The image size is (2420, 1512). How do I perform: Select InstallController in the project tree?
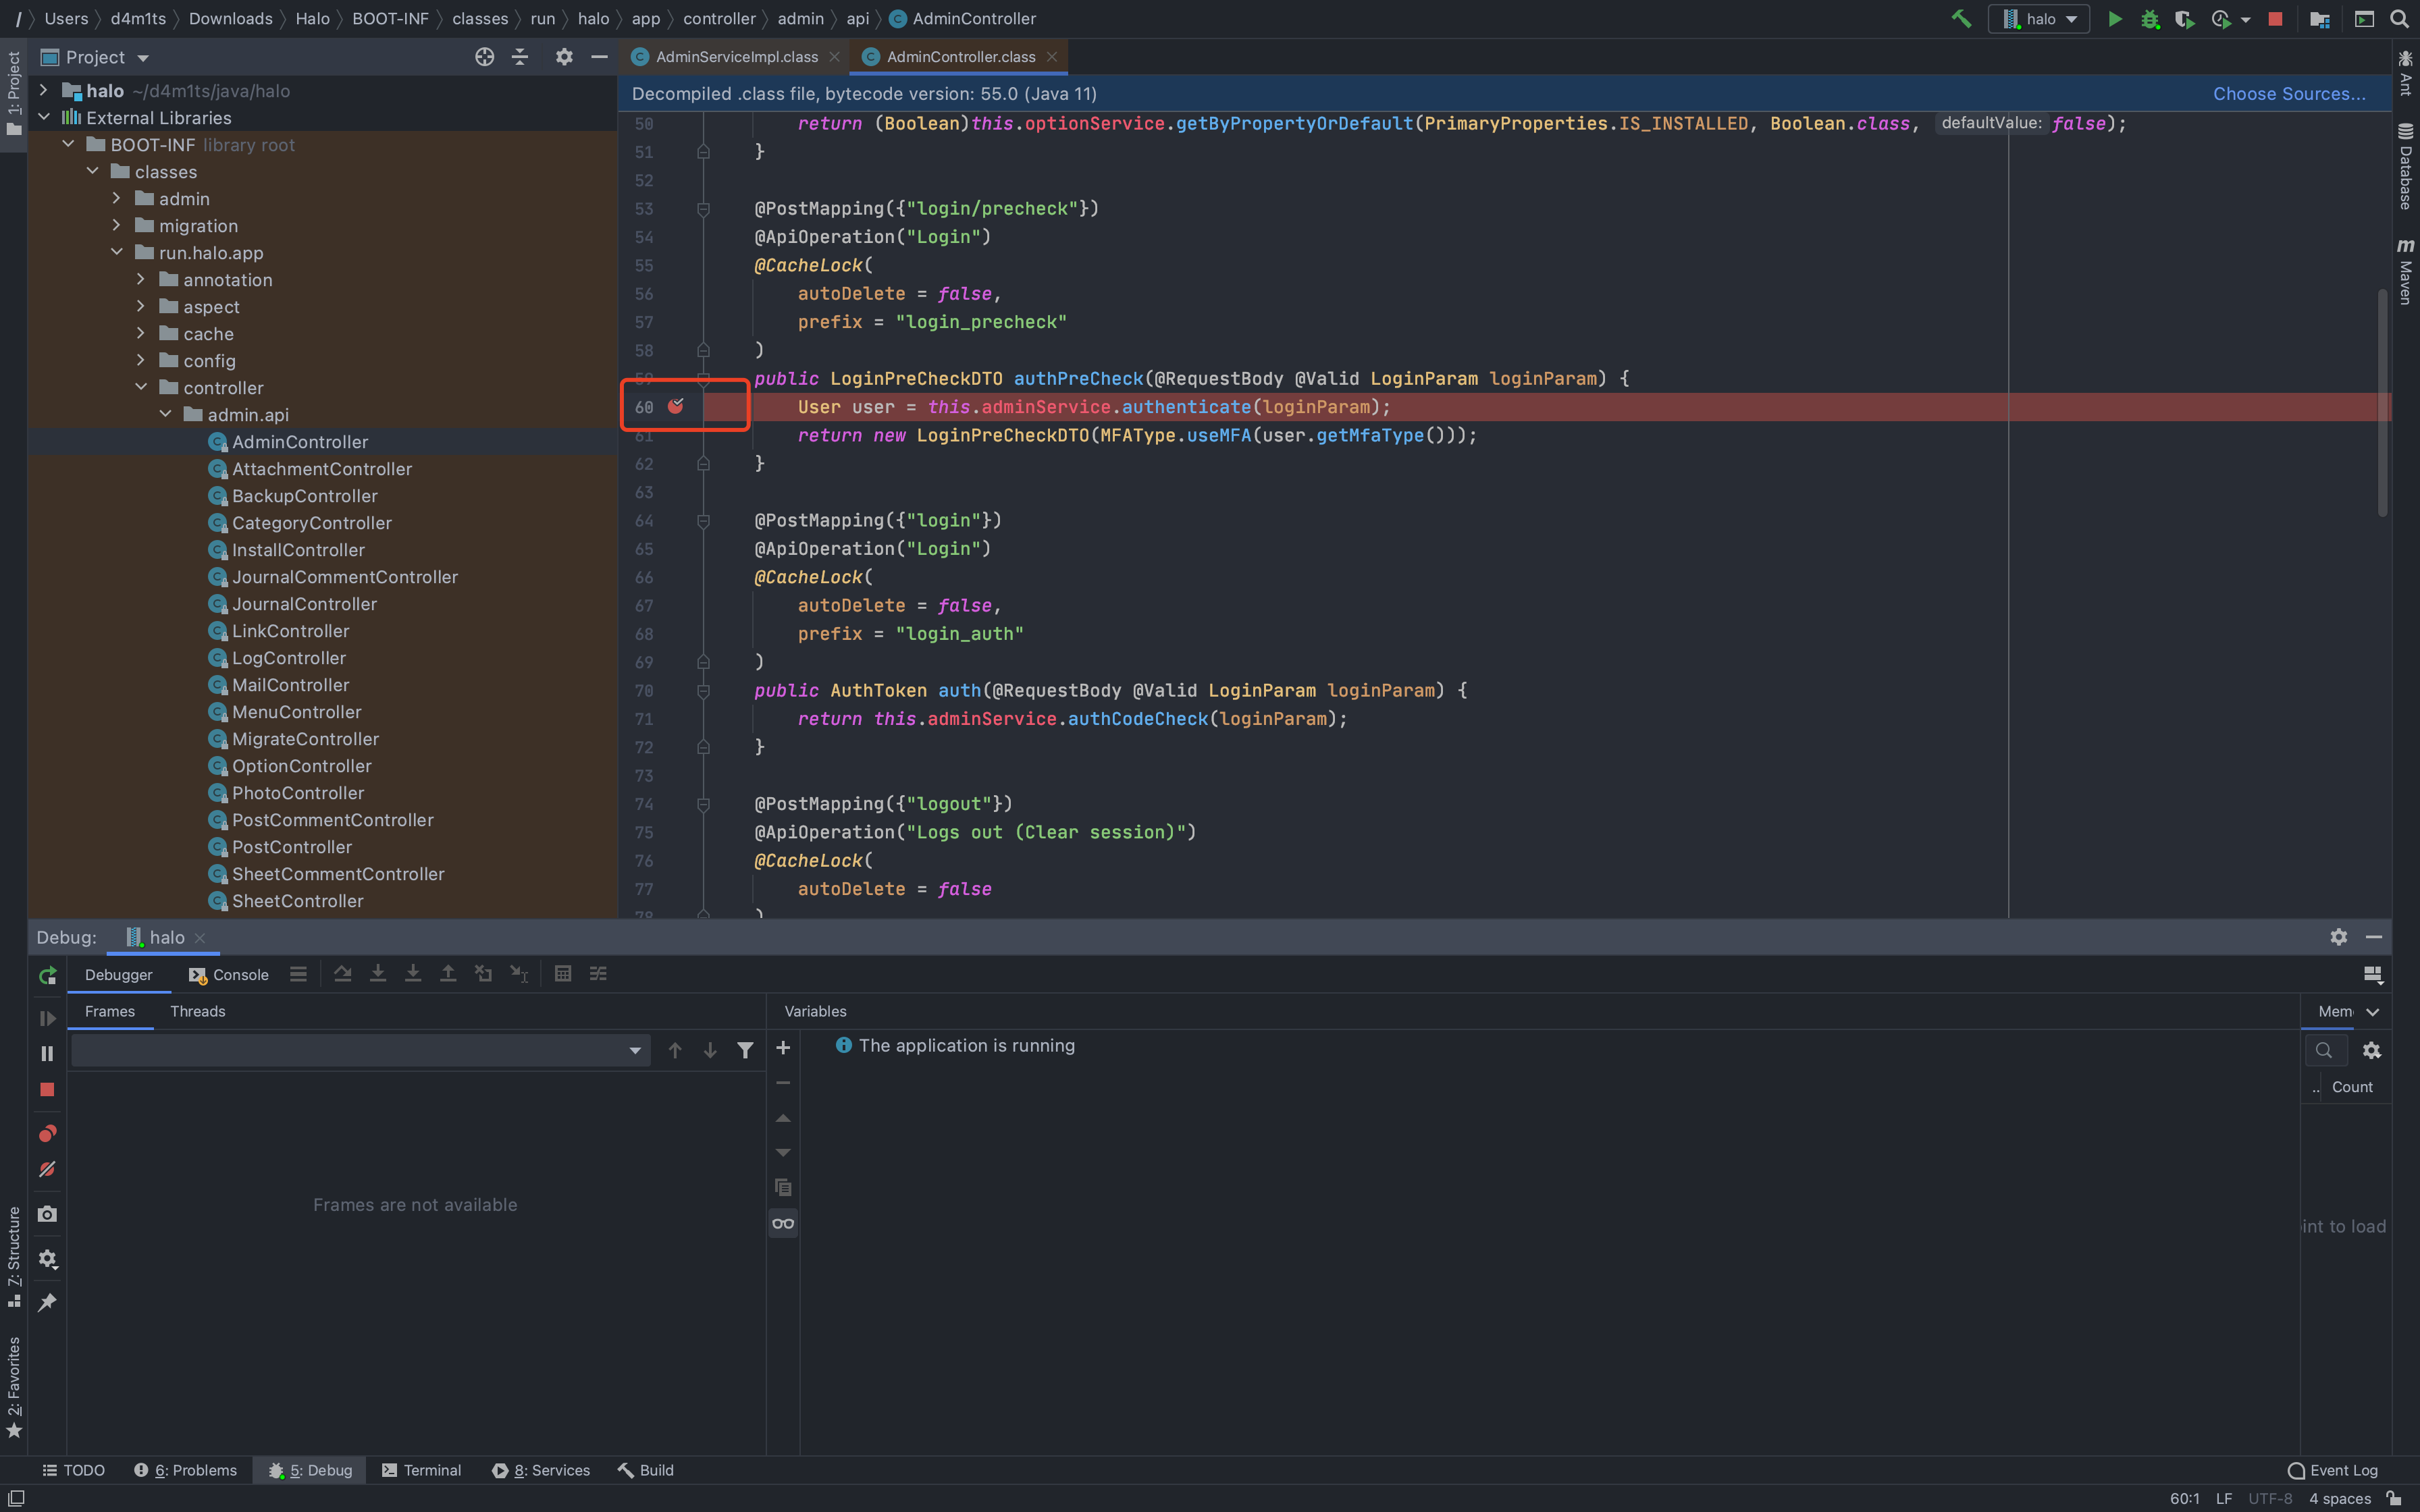coord(298,550)
